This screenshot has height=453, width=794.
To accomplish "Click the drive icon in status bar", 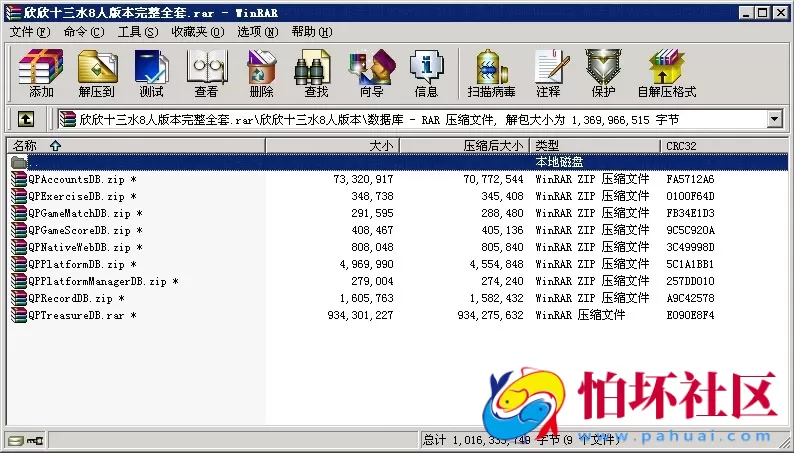I will (16, 441).
